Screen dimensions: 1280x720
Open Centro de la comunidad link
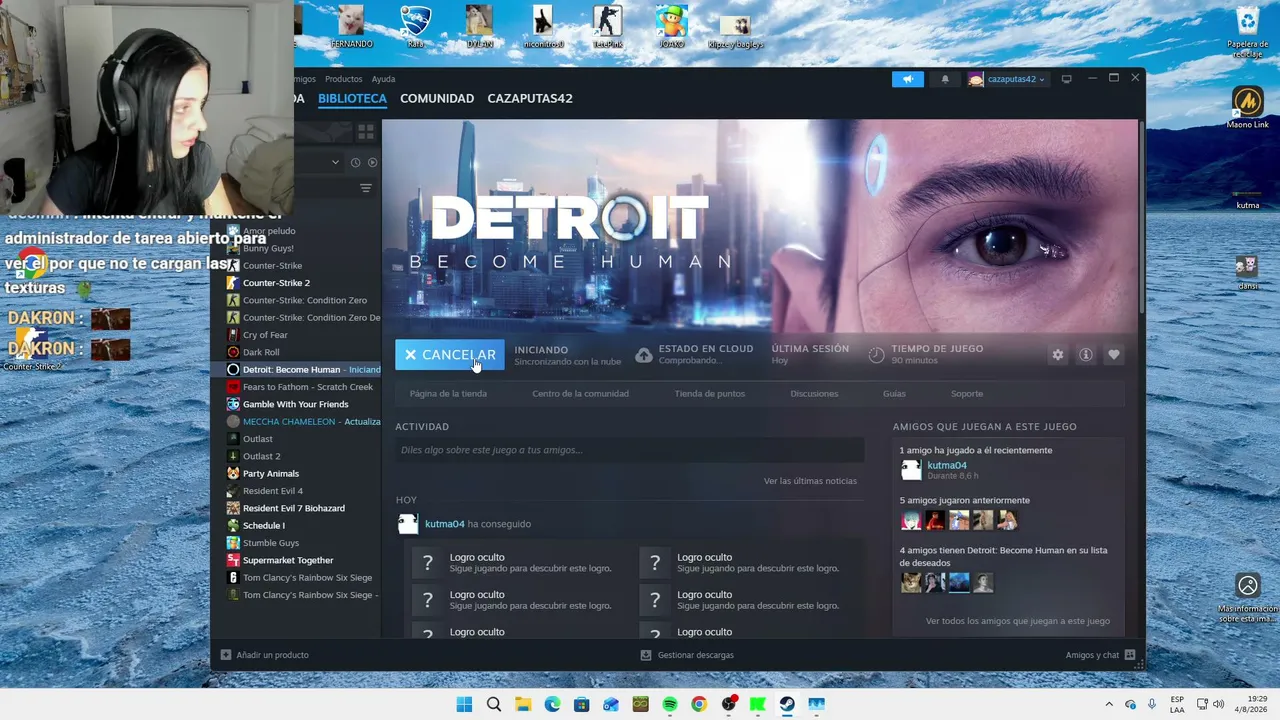580,394
